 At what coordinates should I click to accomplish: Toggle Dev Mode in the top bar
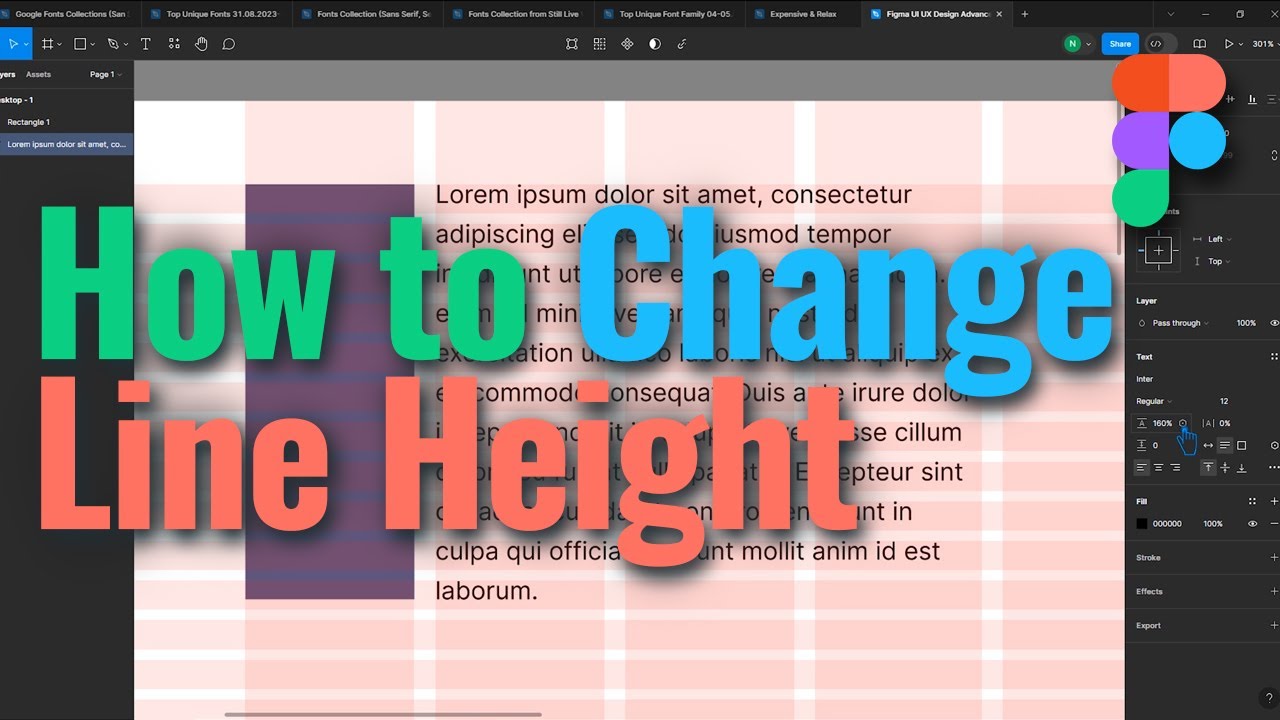click(x=1158, y=44)
